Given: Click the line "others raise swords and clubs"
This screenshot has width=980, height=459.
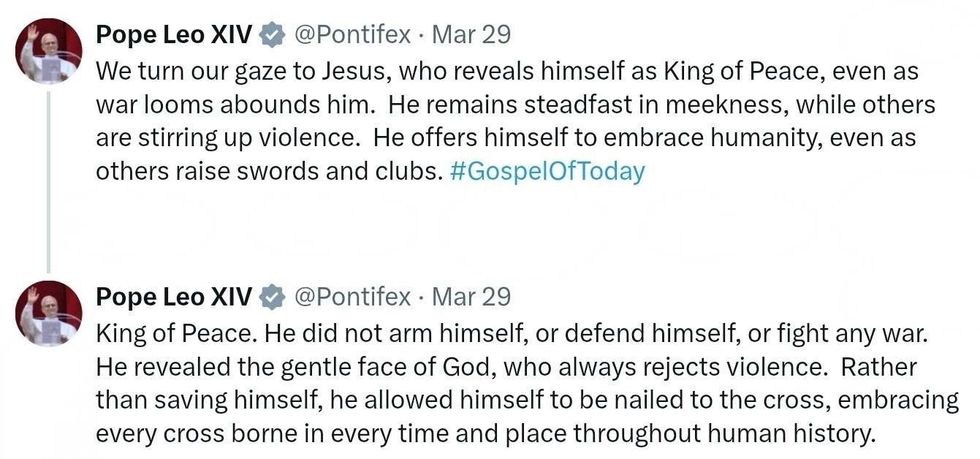Looking at the screenshot, I should point(268,170).
